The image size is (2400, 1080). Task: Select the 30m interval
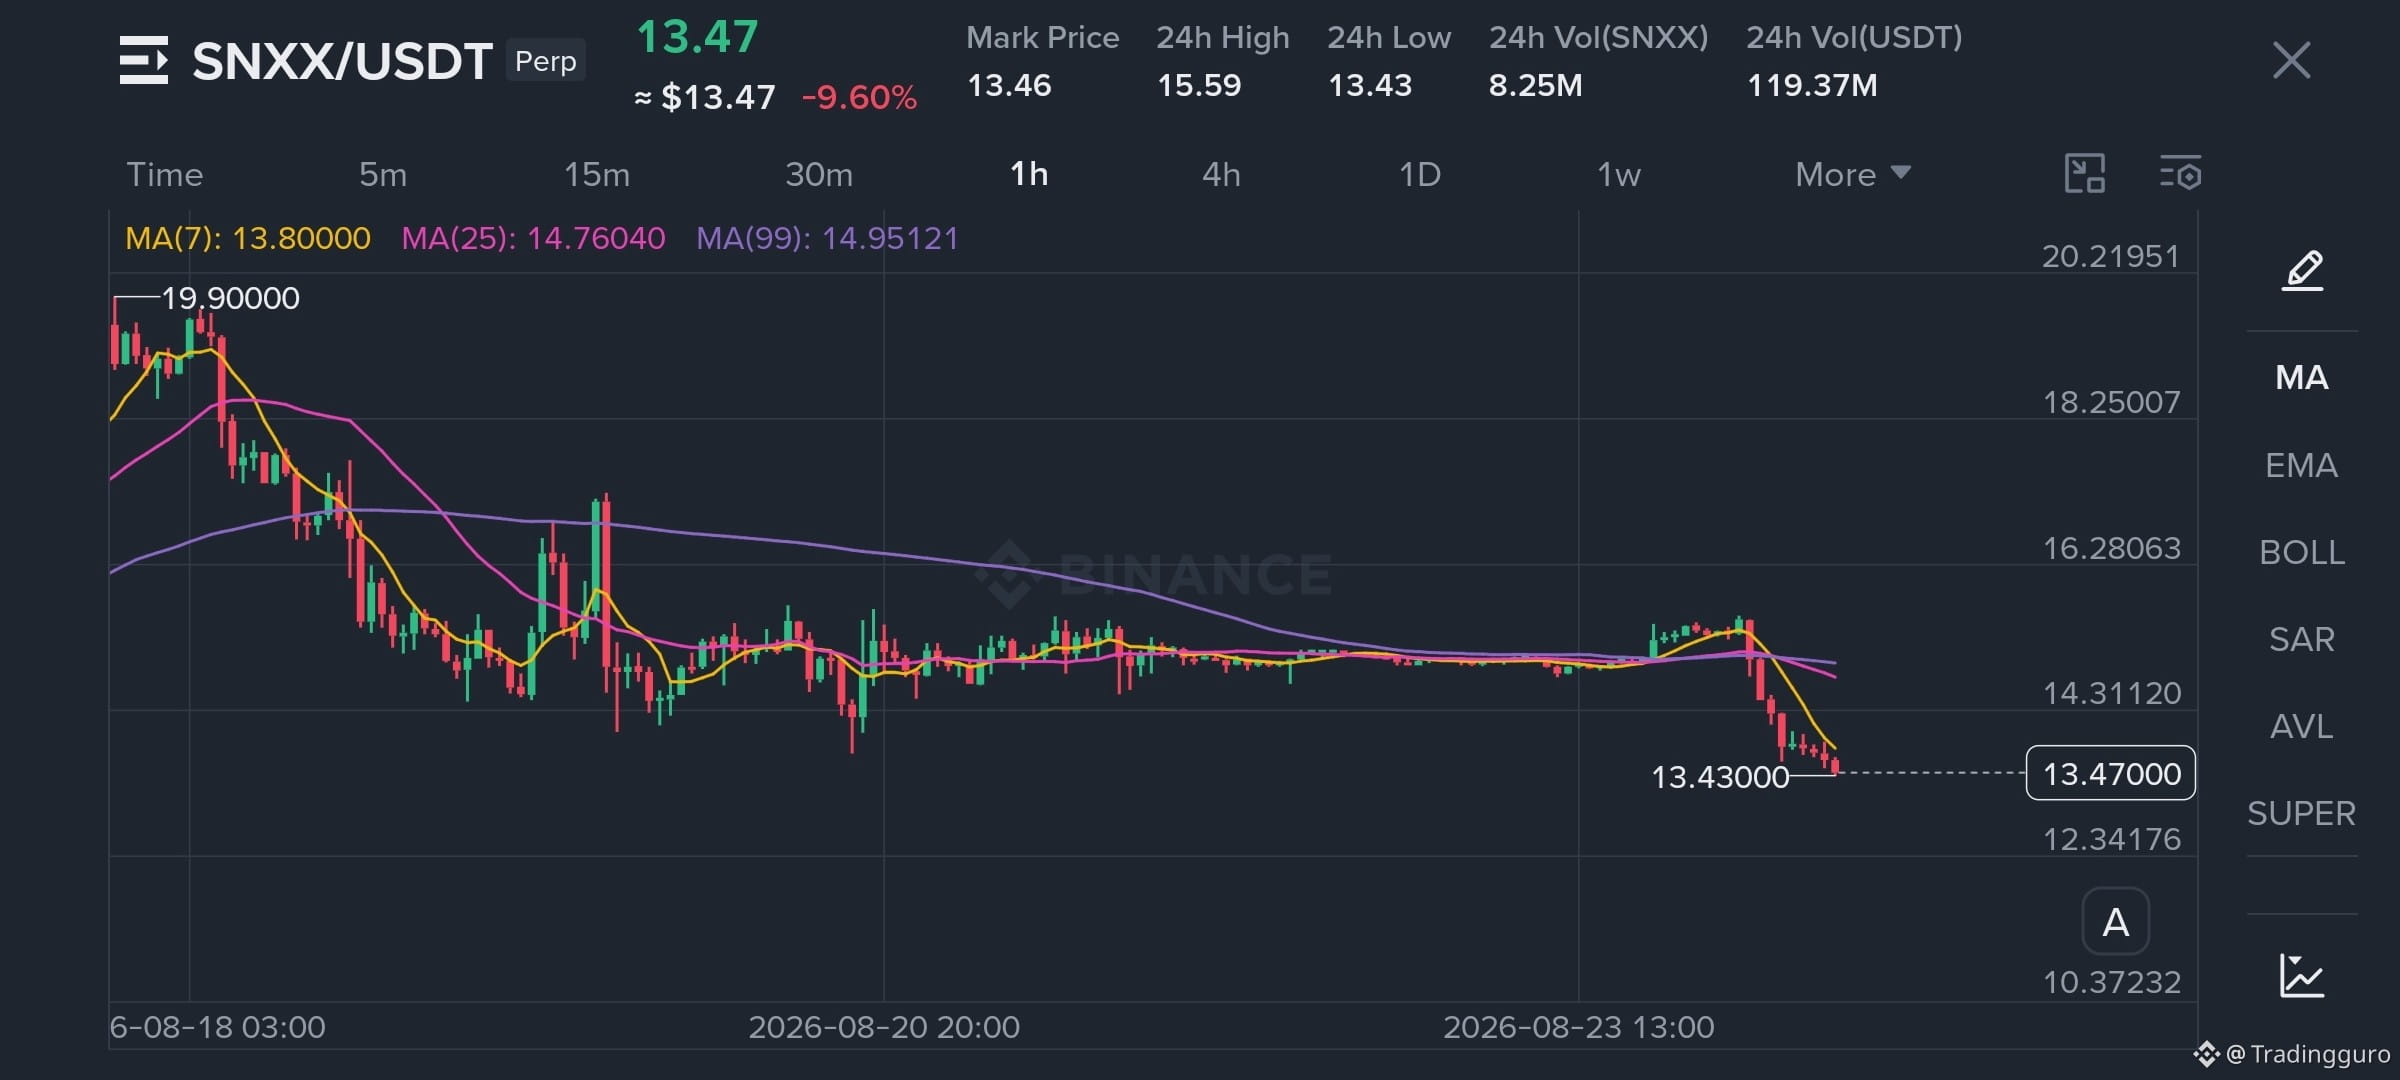(819, 175)
